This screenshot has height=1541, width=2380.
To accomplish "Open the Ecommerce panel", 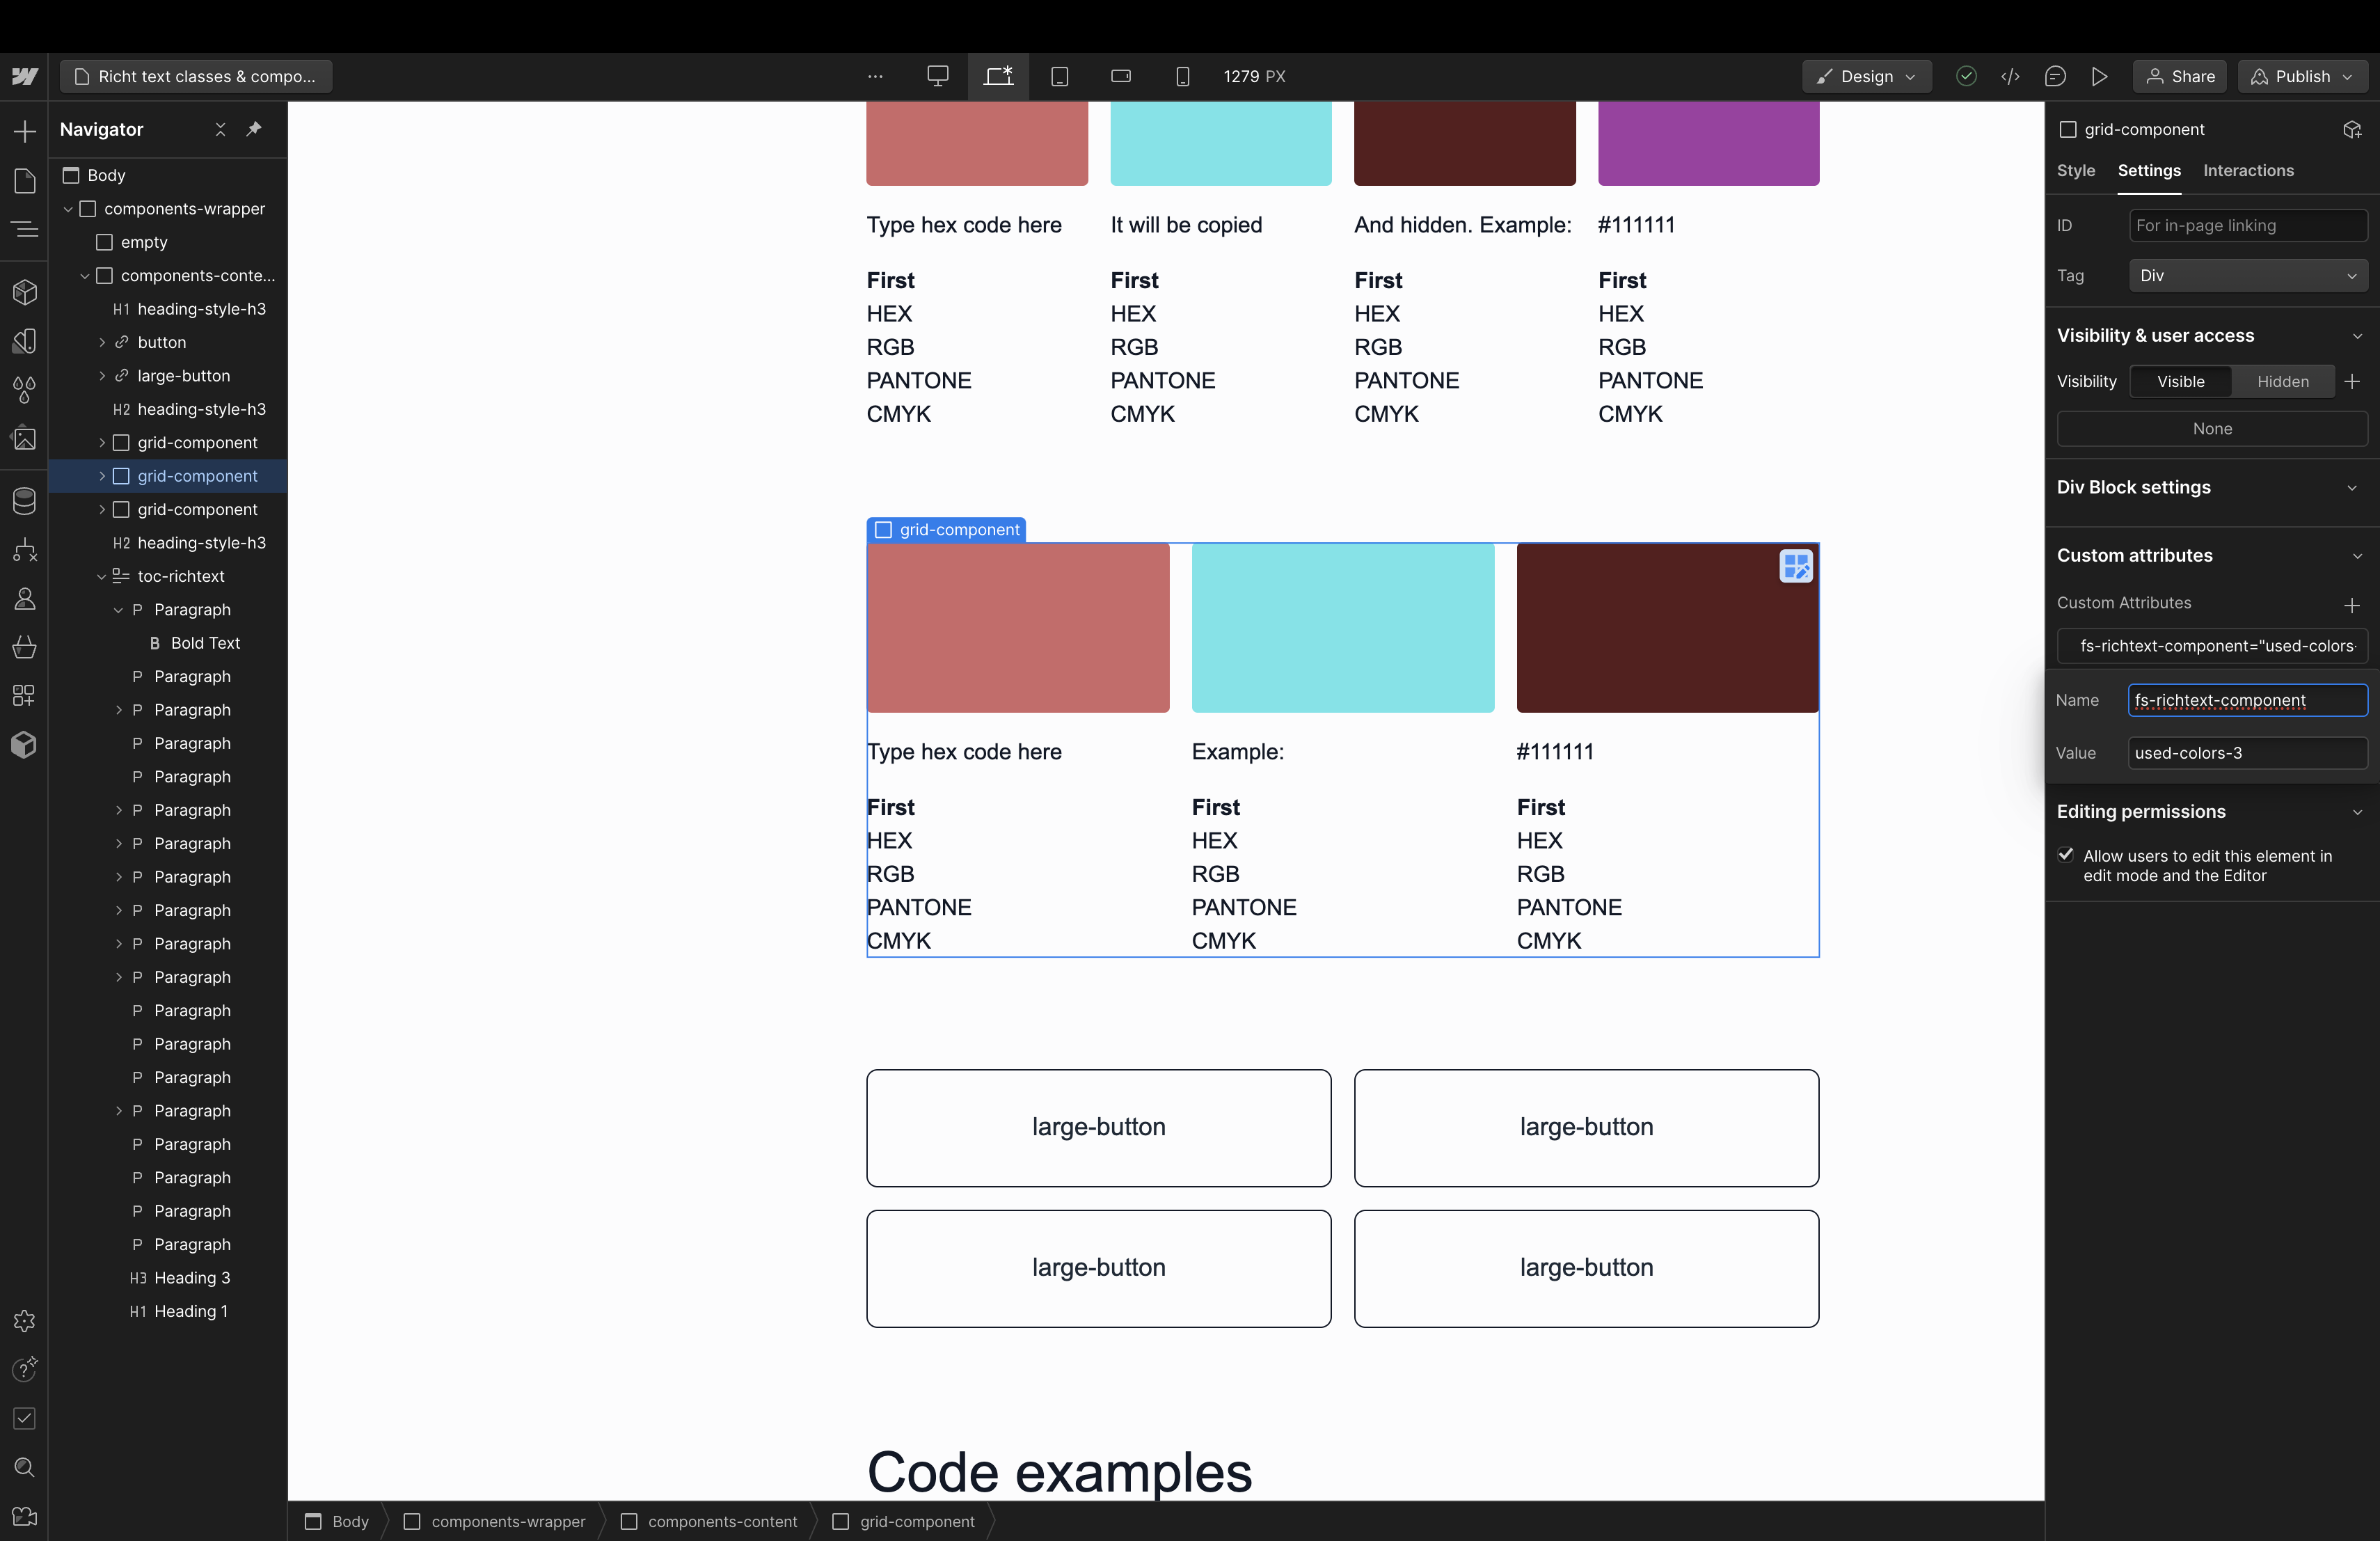I will pyautogui.click(x=24, y=647).
